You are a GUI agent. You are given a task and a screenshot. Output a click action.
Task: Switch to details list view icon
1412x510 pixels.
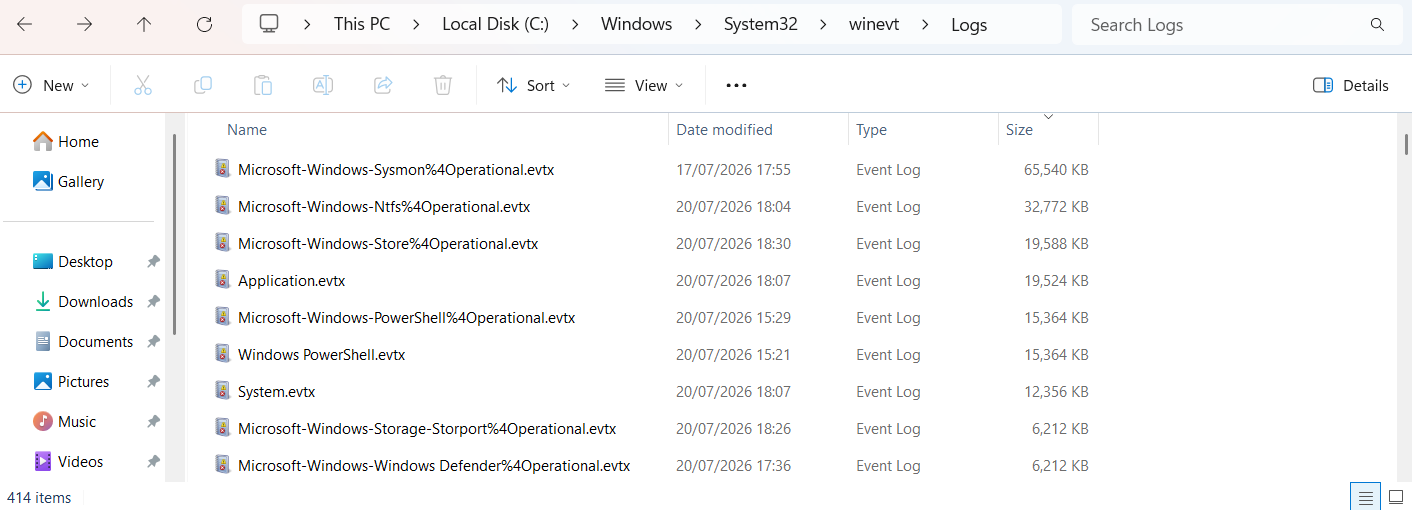coord(1364,497)
